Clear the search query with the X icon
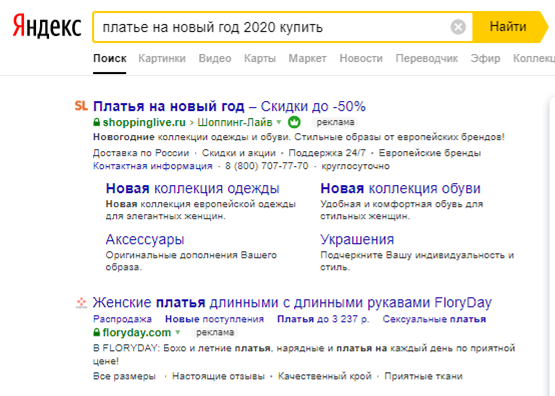Image resolution: width=555 pixels, height=396 pixels. click(458, 27)
